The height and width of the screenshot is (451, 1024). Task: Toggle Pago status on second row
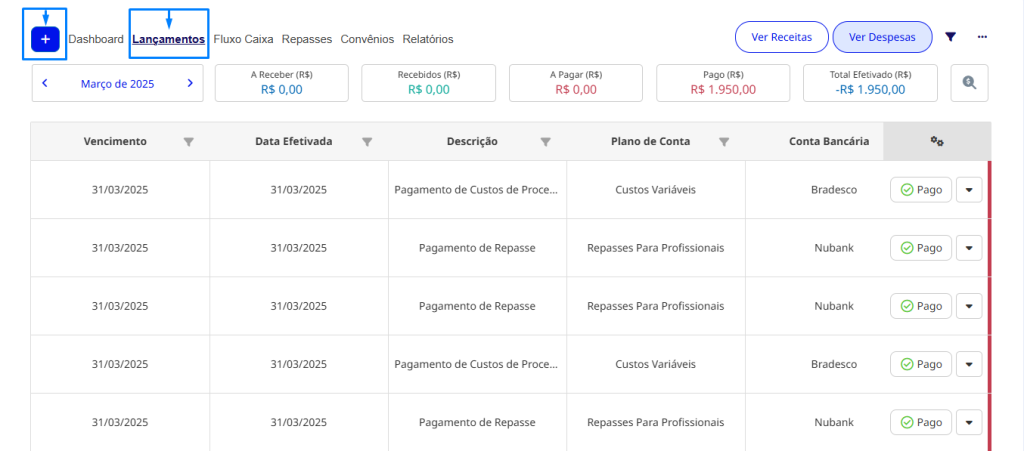pos(920,248)
